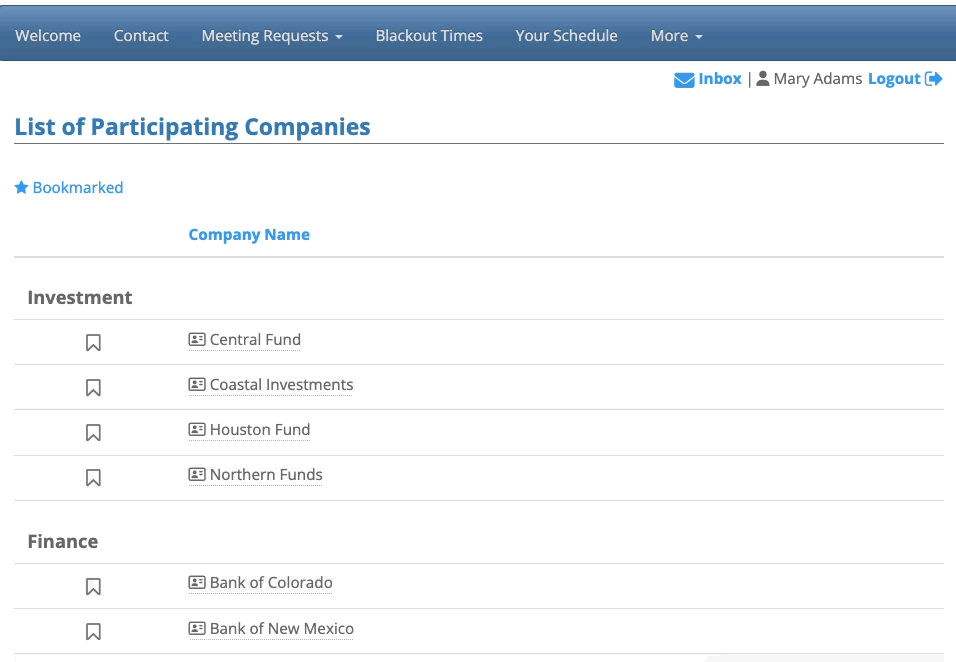Click the contact card icon beside Houston Fund
The height and width of the screenshot is (662, 956).
pos(197,430)
